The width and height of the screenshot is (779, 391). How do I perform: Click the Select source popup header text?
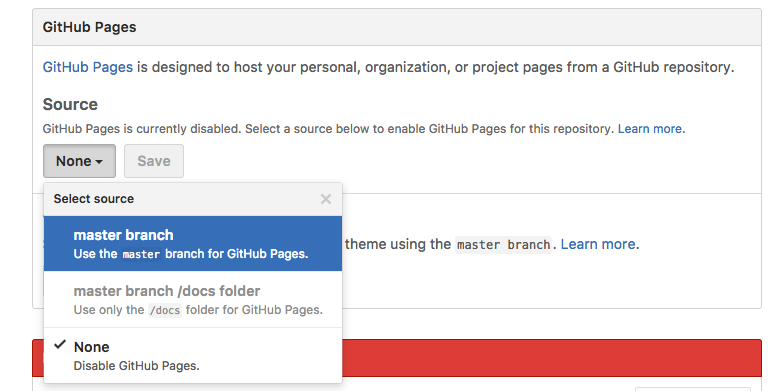tap(94, 199)
